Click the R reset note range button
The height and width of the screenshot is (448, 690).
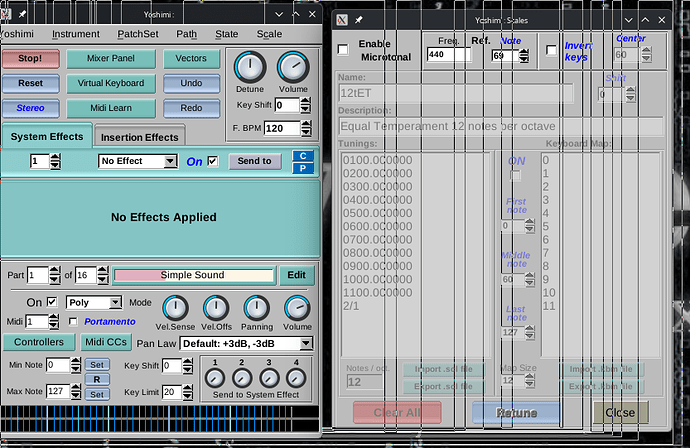click(x=97, y=379)
